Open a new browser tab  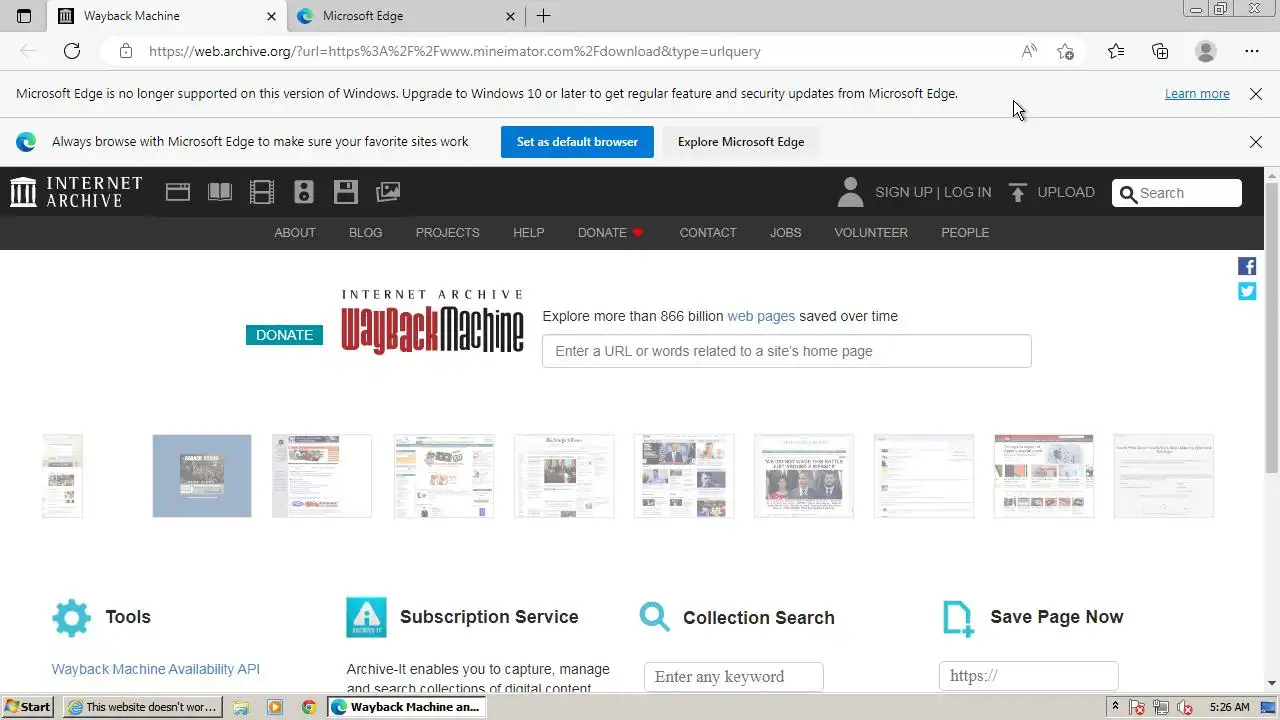(543, 16)
